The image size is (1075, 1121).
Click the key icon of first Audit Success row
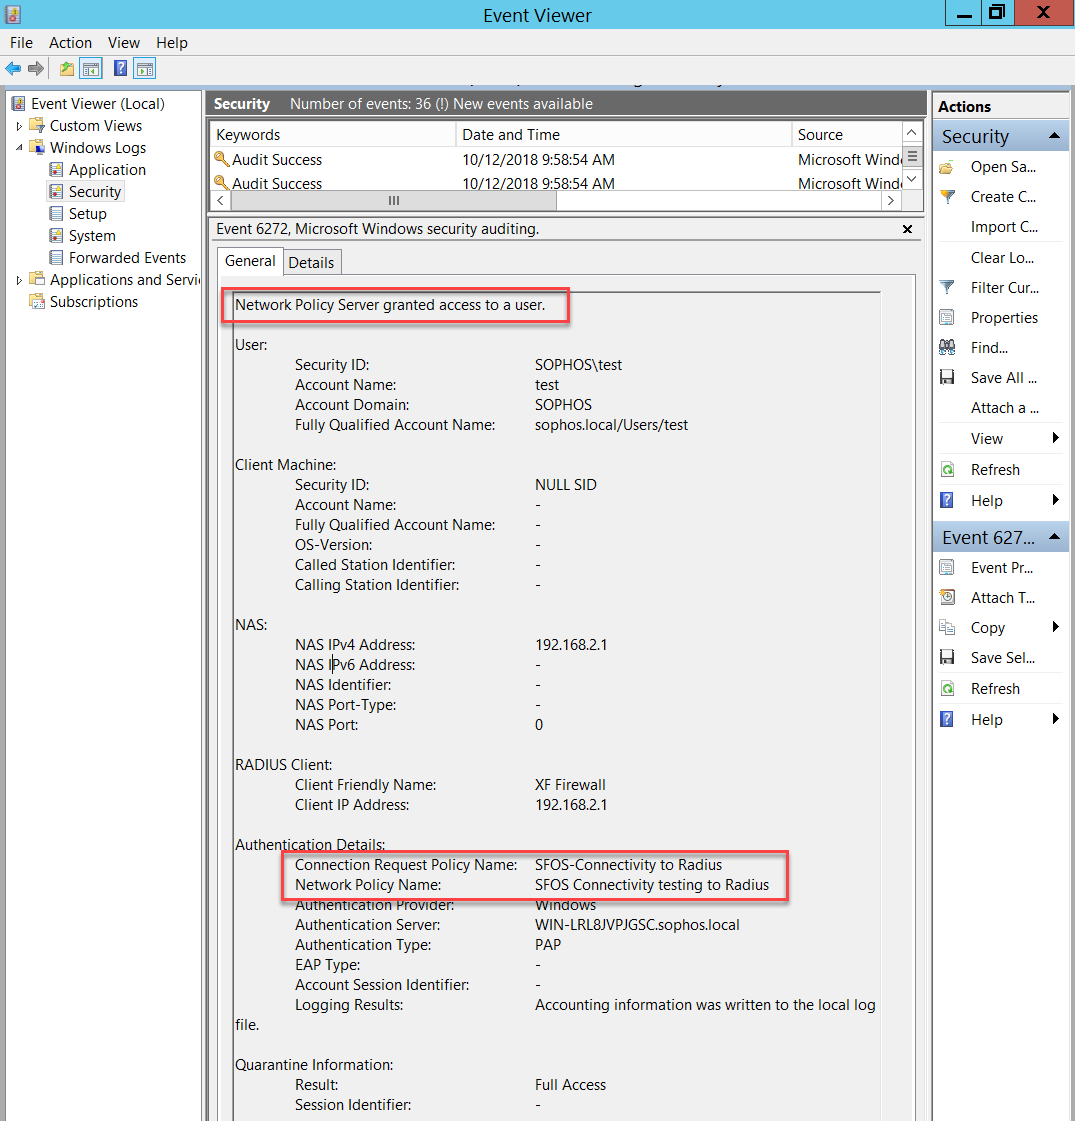point(222,159)
